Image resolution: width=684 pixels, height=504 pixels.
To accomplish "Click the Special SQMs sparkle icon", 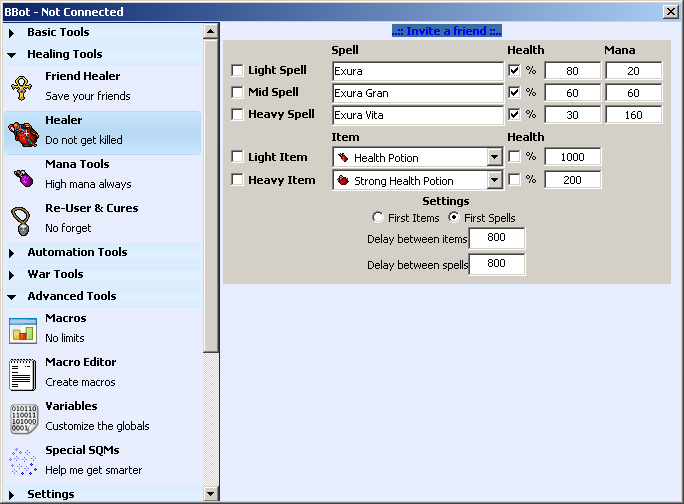I will click(x=22, y=461).
